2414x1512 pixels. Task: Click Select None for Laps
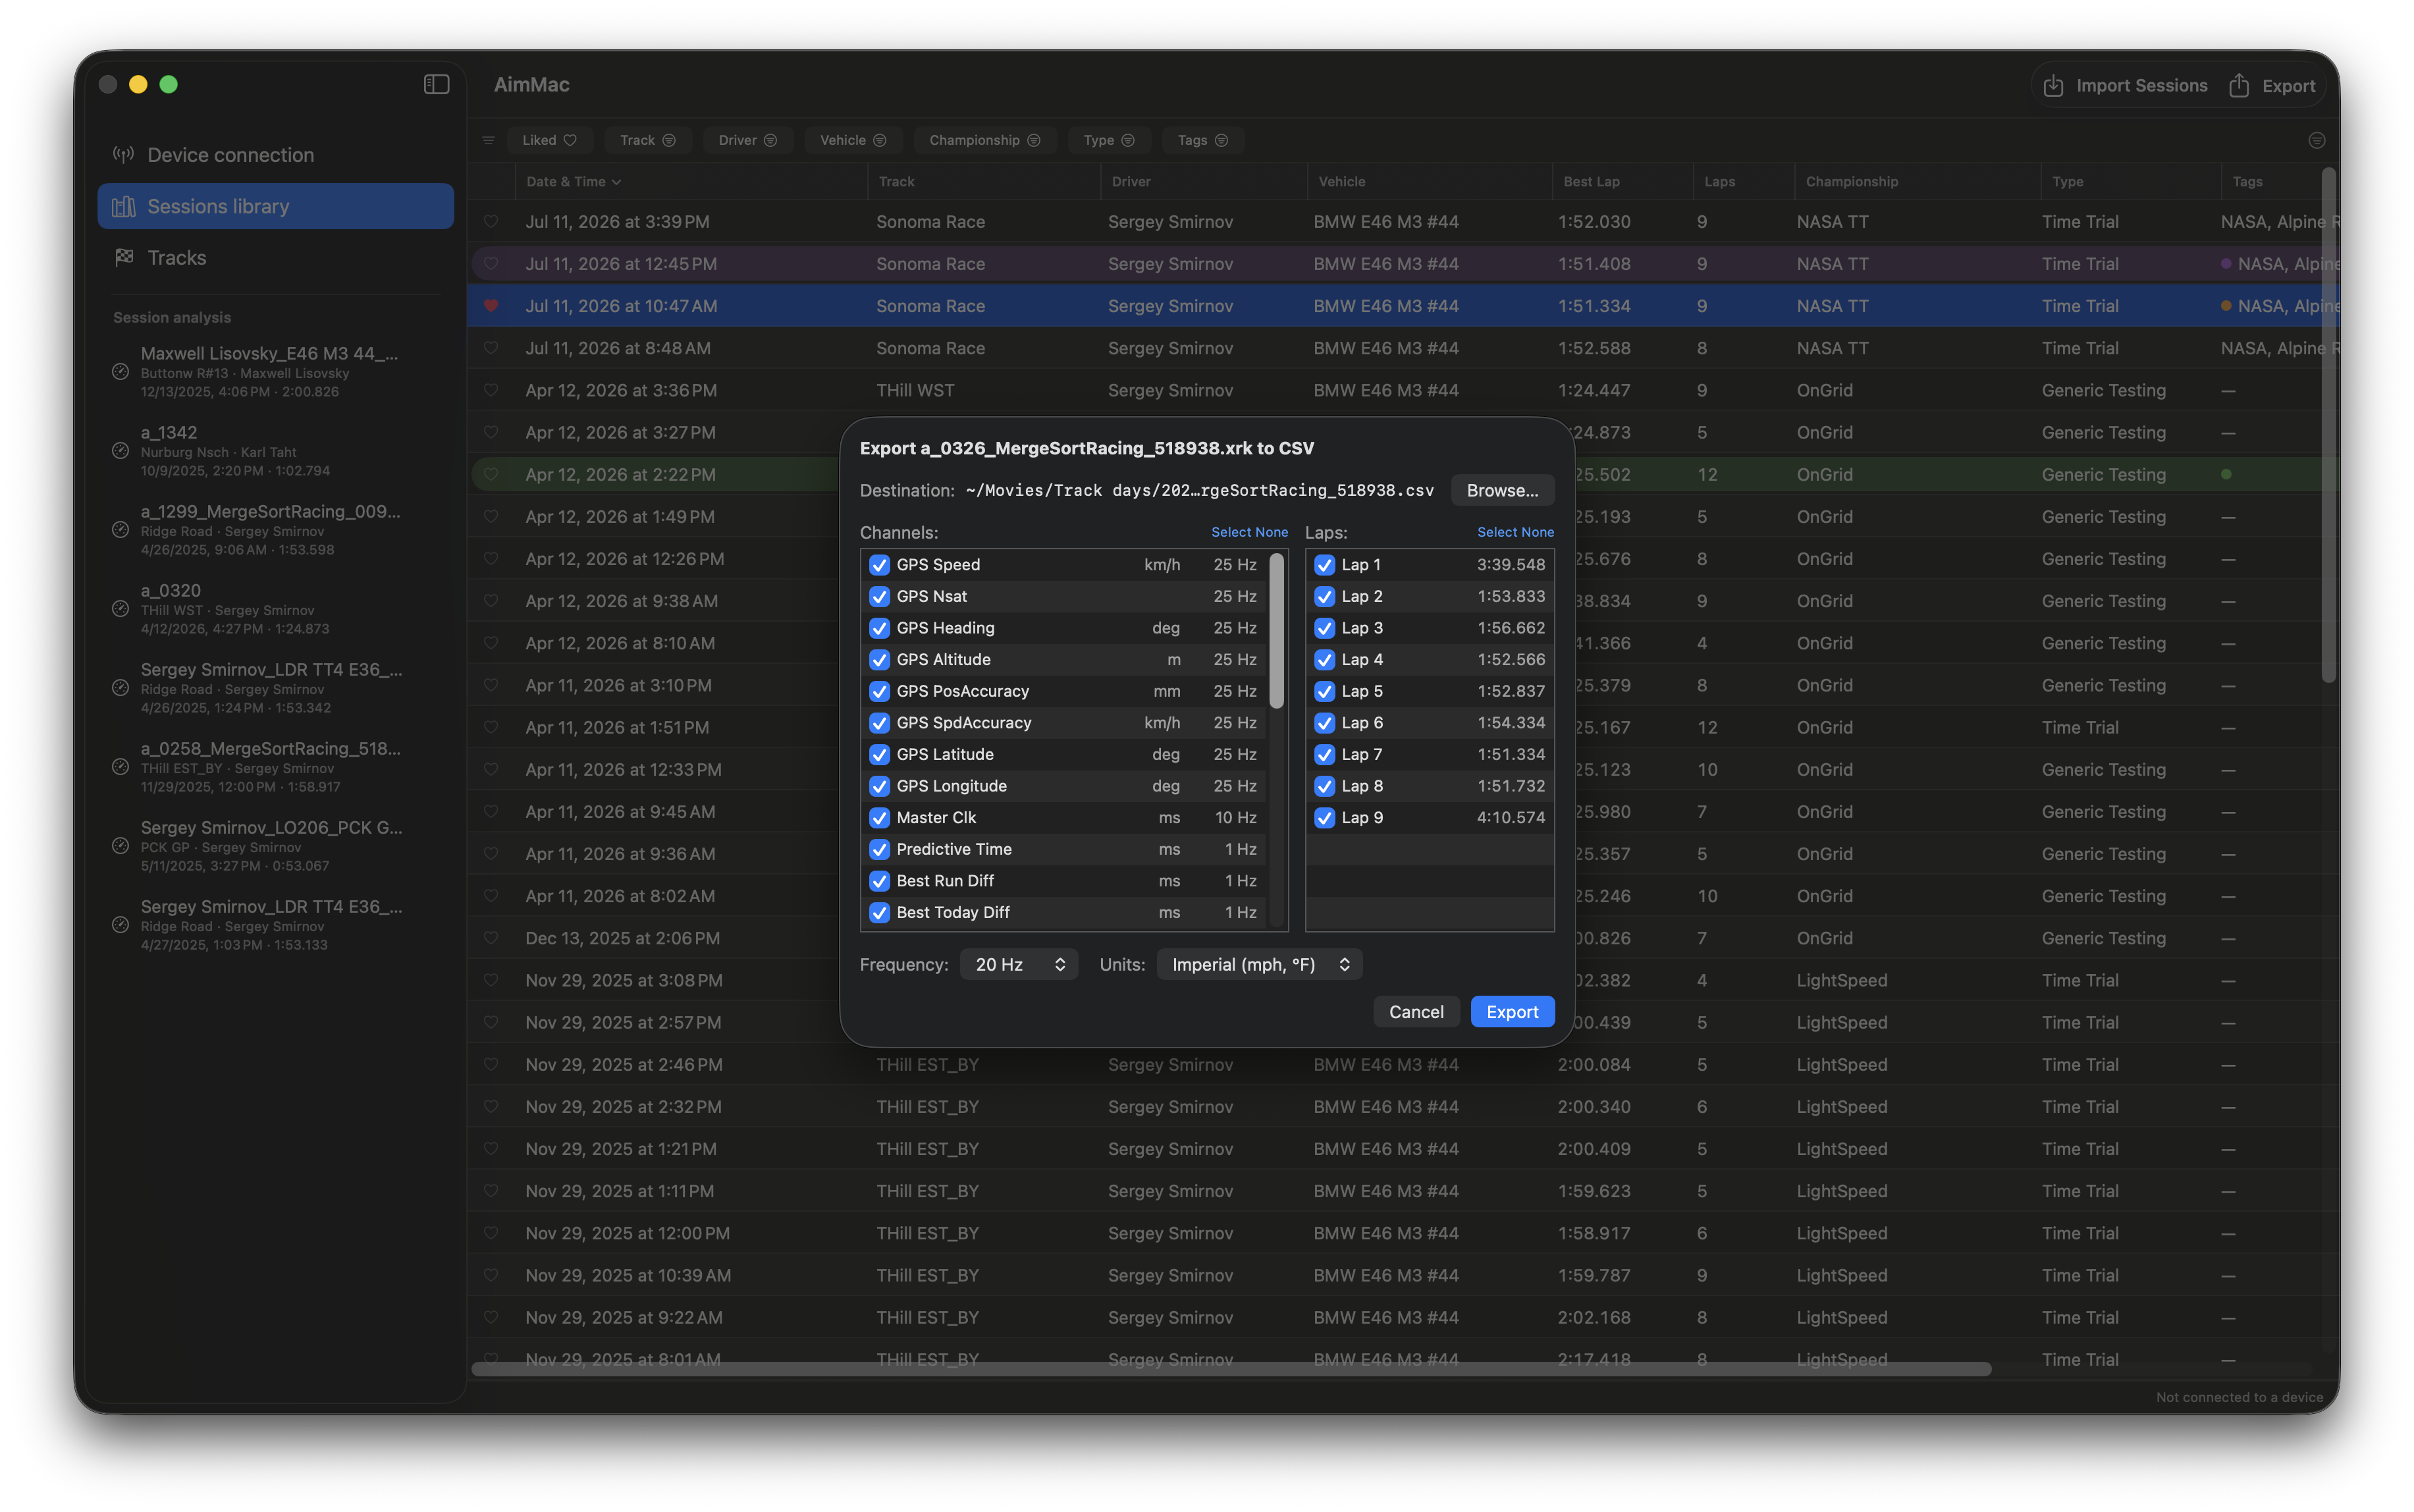coord(1515,533)
